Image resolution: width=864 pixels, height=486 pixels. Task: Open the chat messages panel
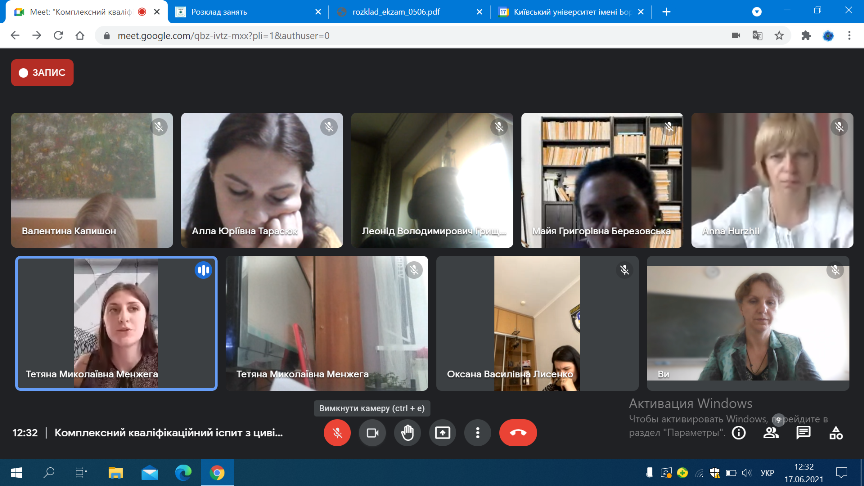click(803, 433)
